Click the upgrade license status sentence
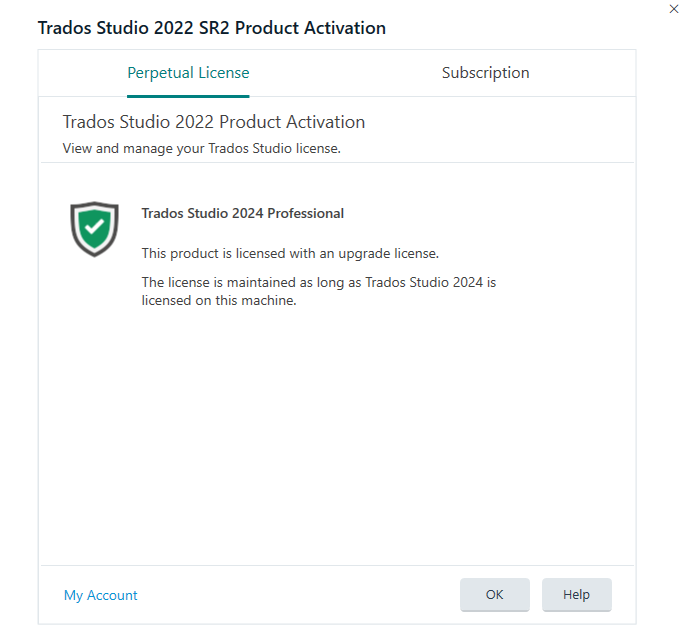 tap(290, 253)
